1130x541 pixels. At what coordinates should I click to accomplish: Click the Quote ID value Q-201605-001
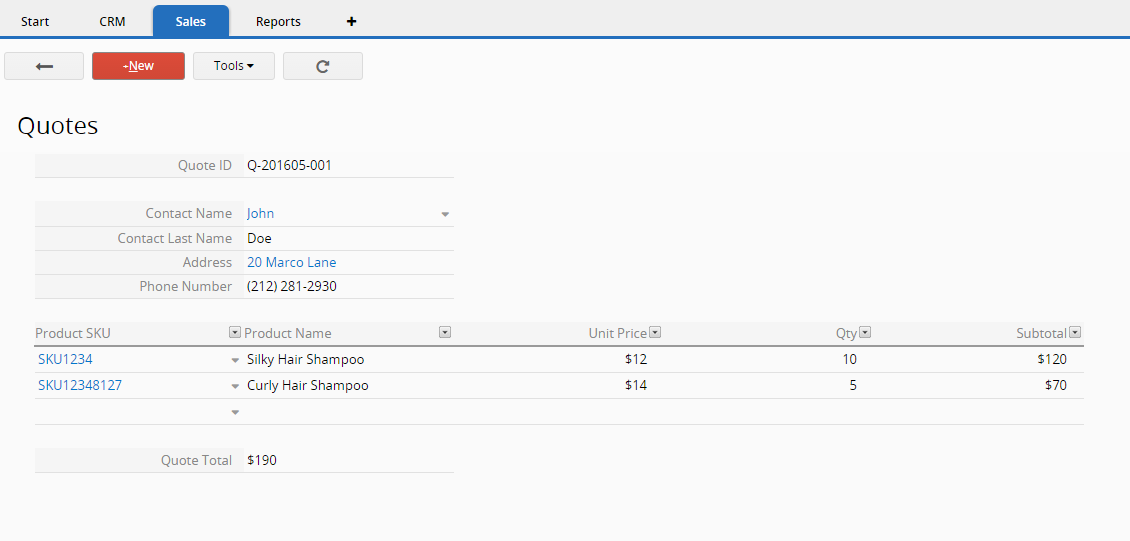(x=289, y=165)
